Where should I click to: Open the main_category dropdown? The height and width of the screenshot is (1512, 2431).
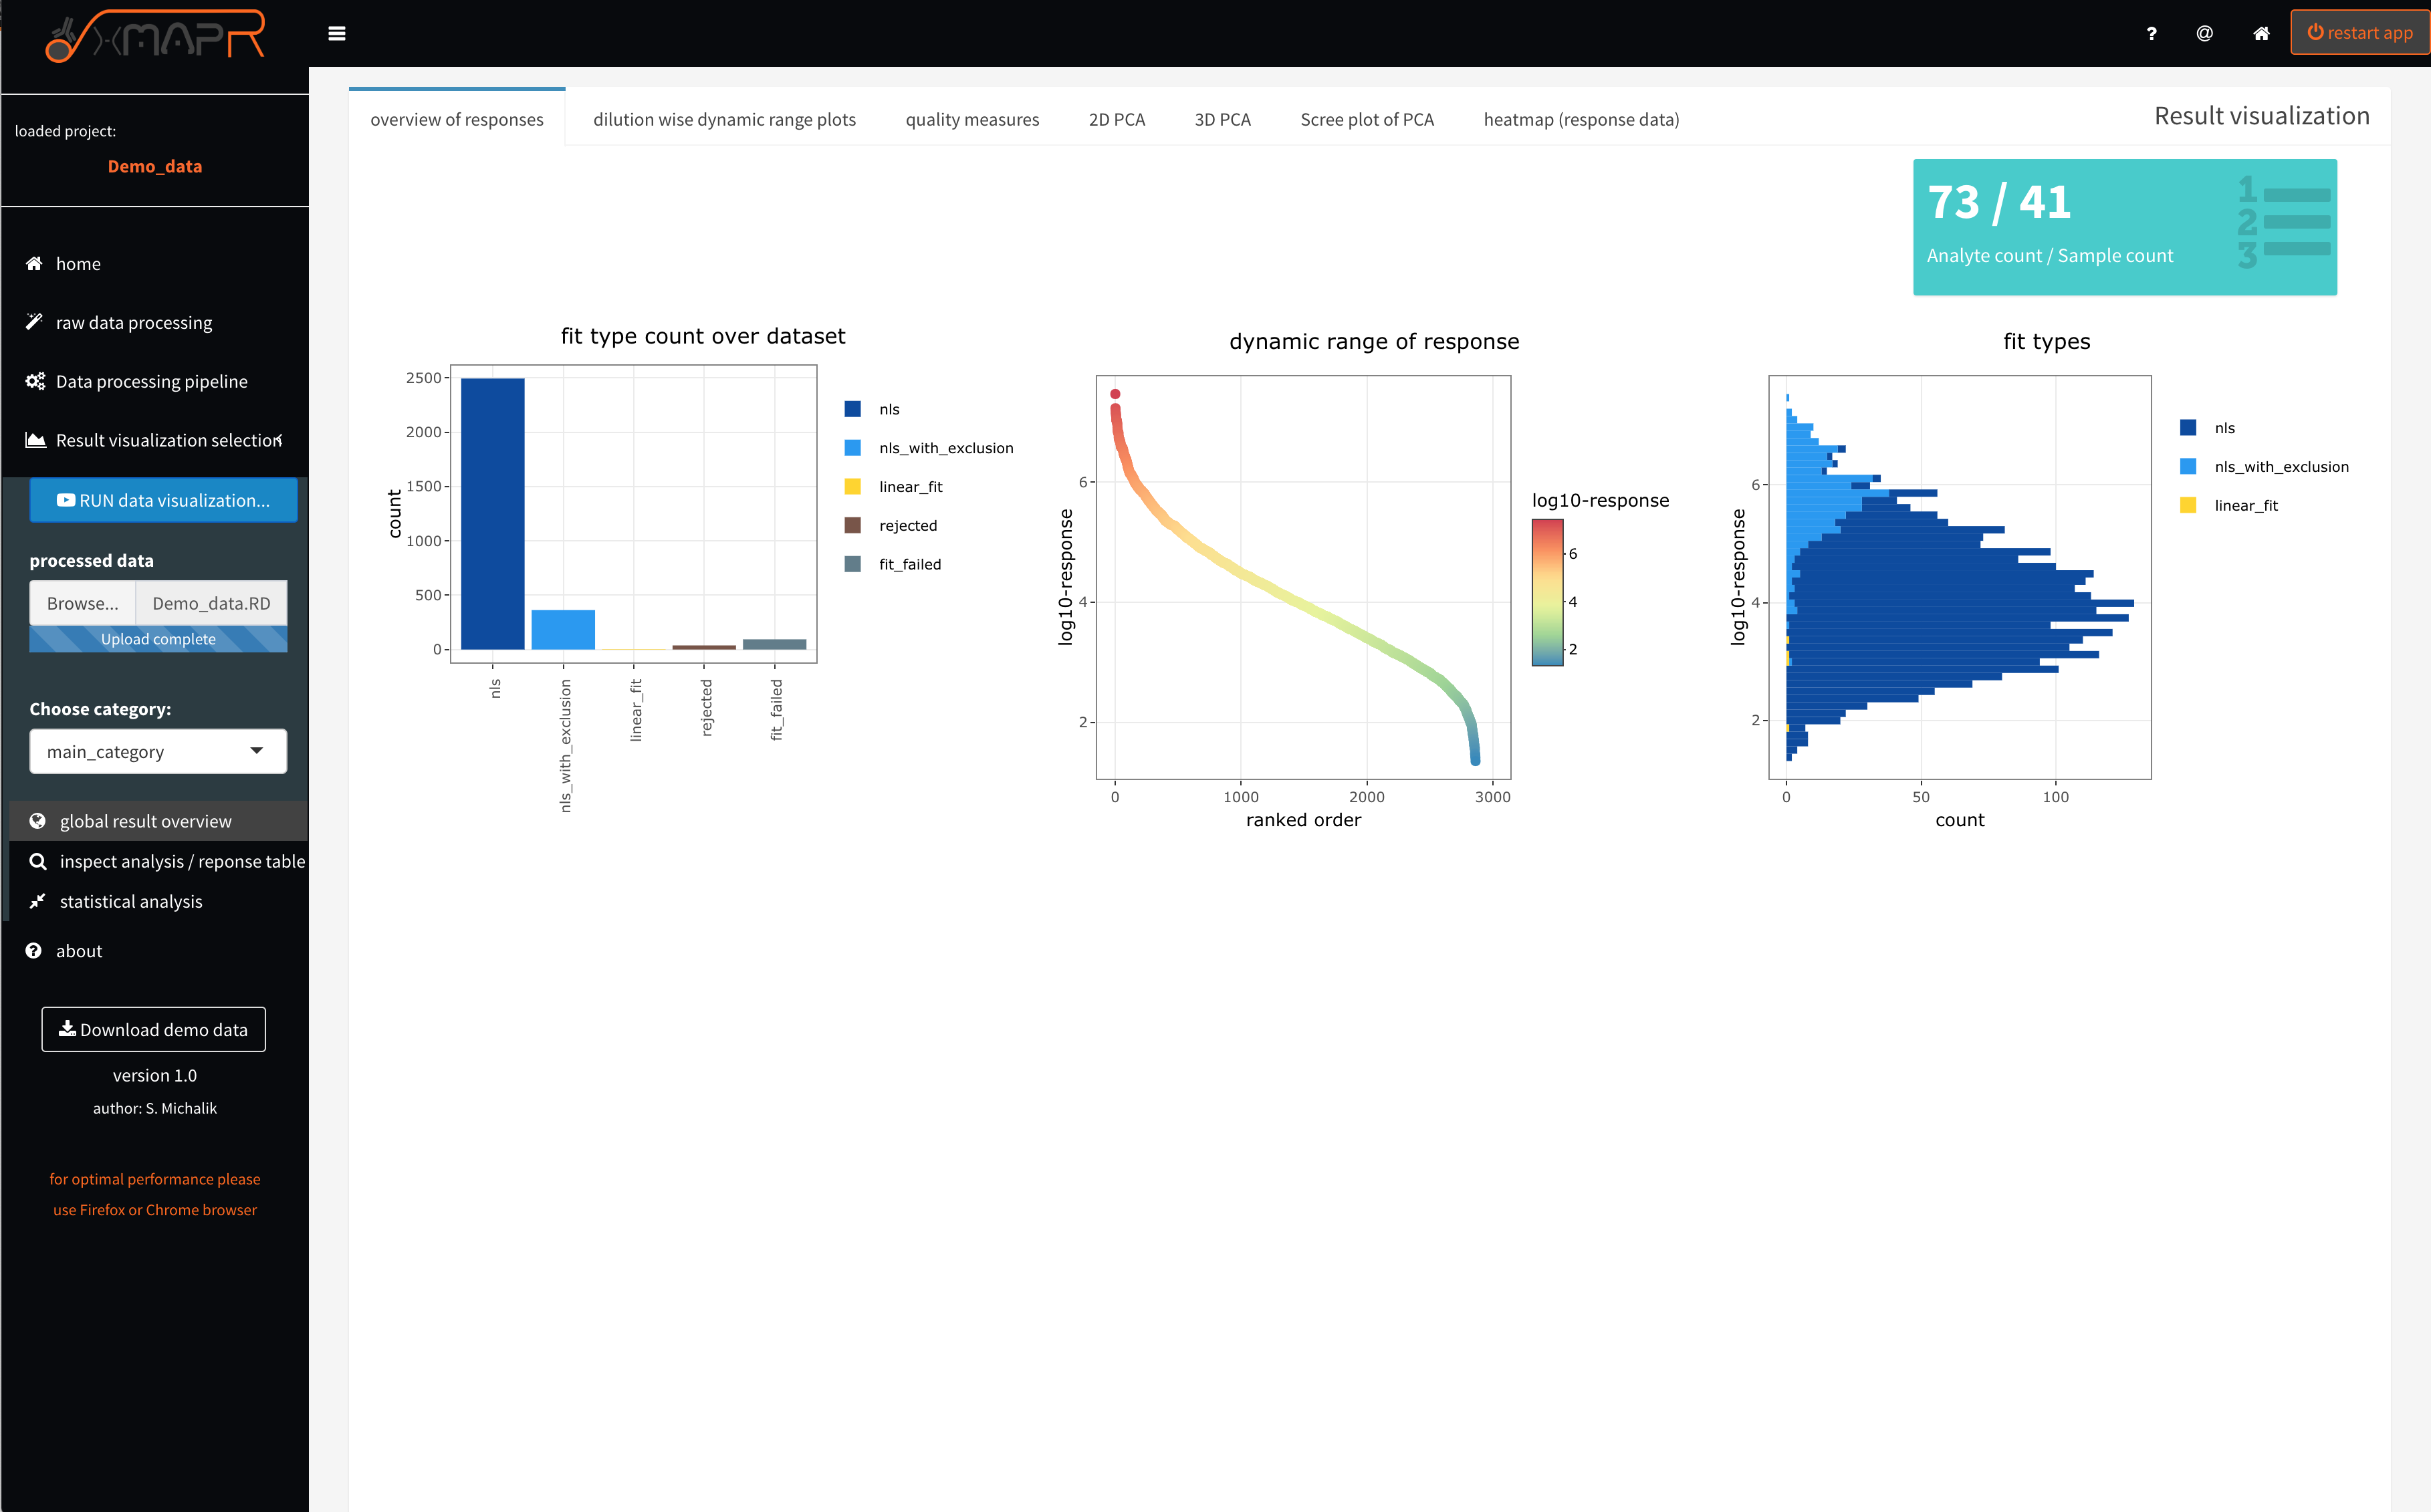click(158, 751)
